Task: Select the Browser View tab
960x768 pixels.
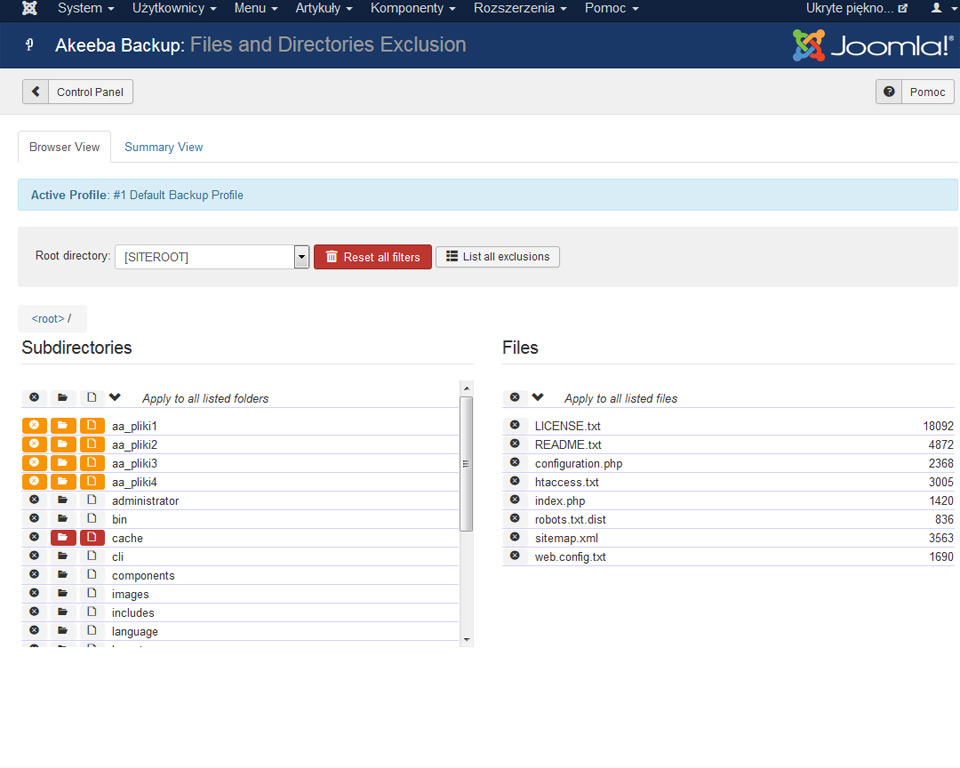Action: tap(64, 147)
